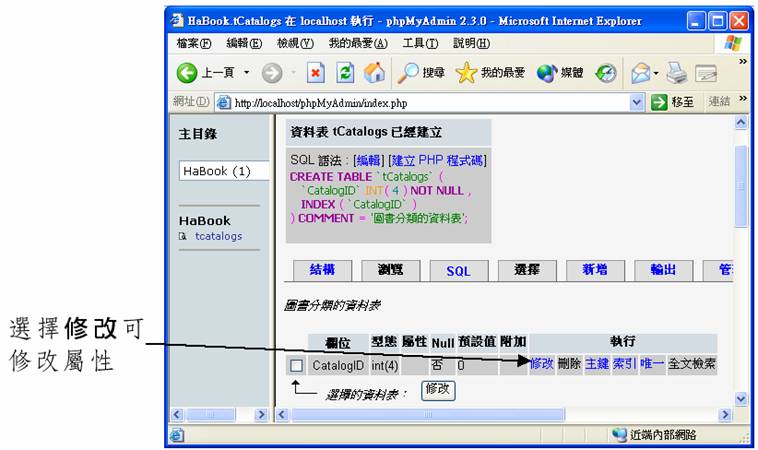Expand the toolbar overflow chevron
The height and width of the screenshot is (450, 758).
(x=743, y=61)
